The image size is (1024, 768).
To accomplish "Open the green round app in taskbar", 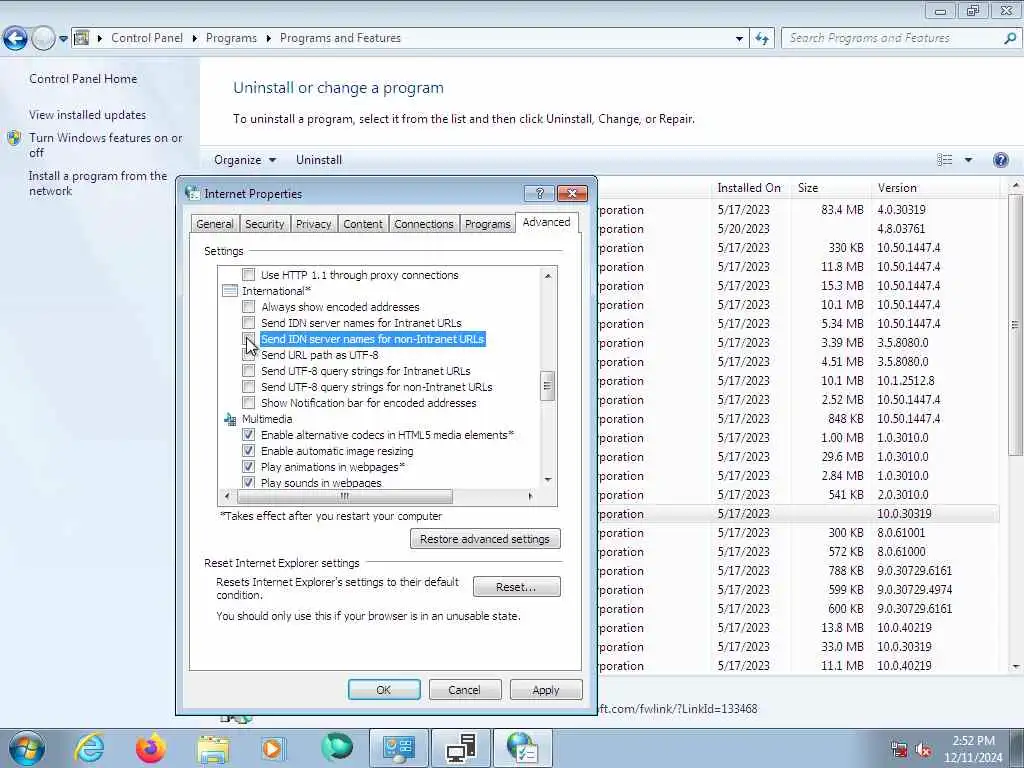I will click(x=337, y=748).
